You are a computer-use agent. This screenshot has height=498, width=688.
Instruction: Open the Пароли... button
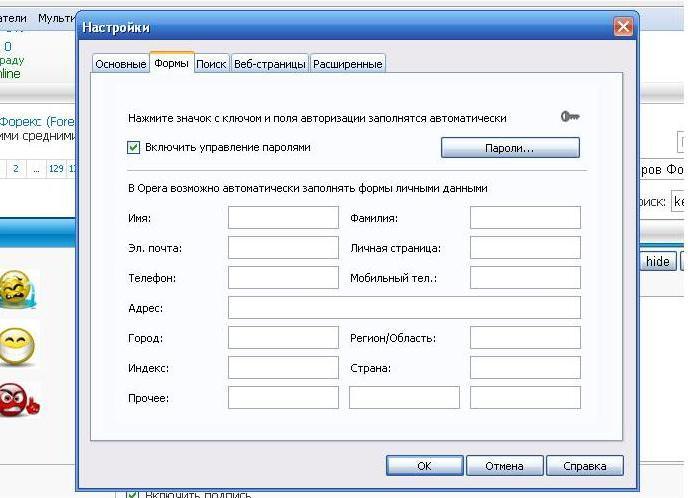click(x=510, y=148)
